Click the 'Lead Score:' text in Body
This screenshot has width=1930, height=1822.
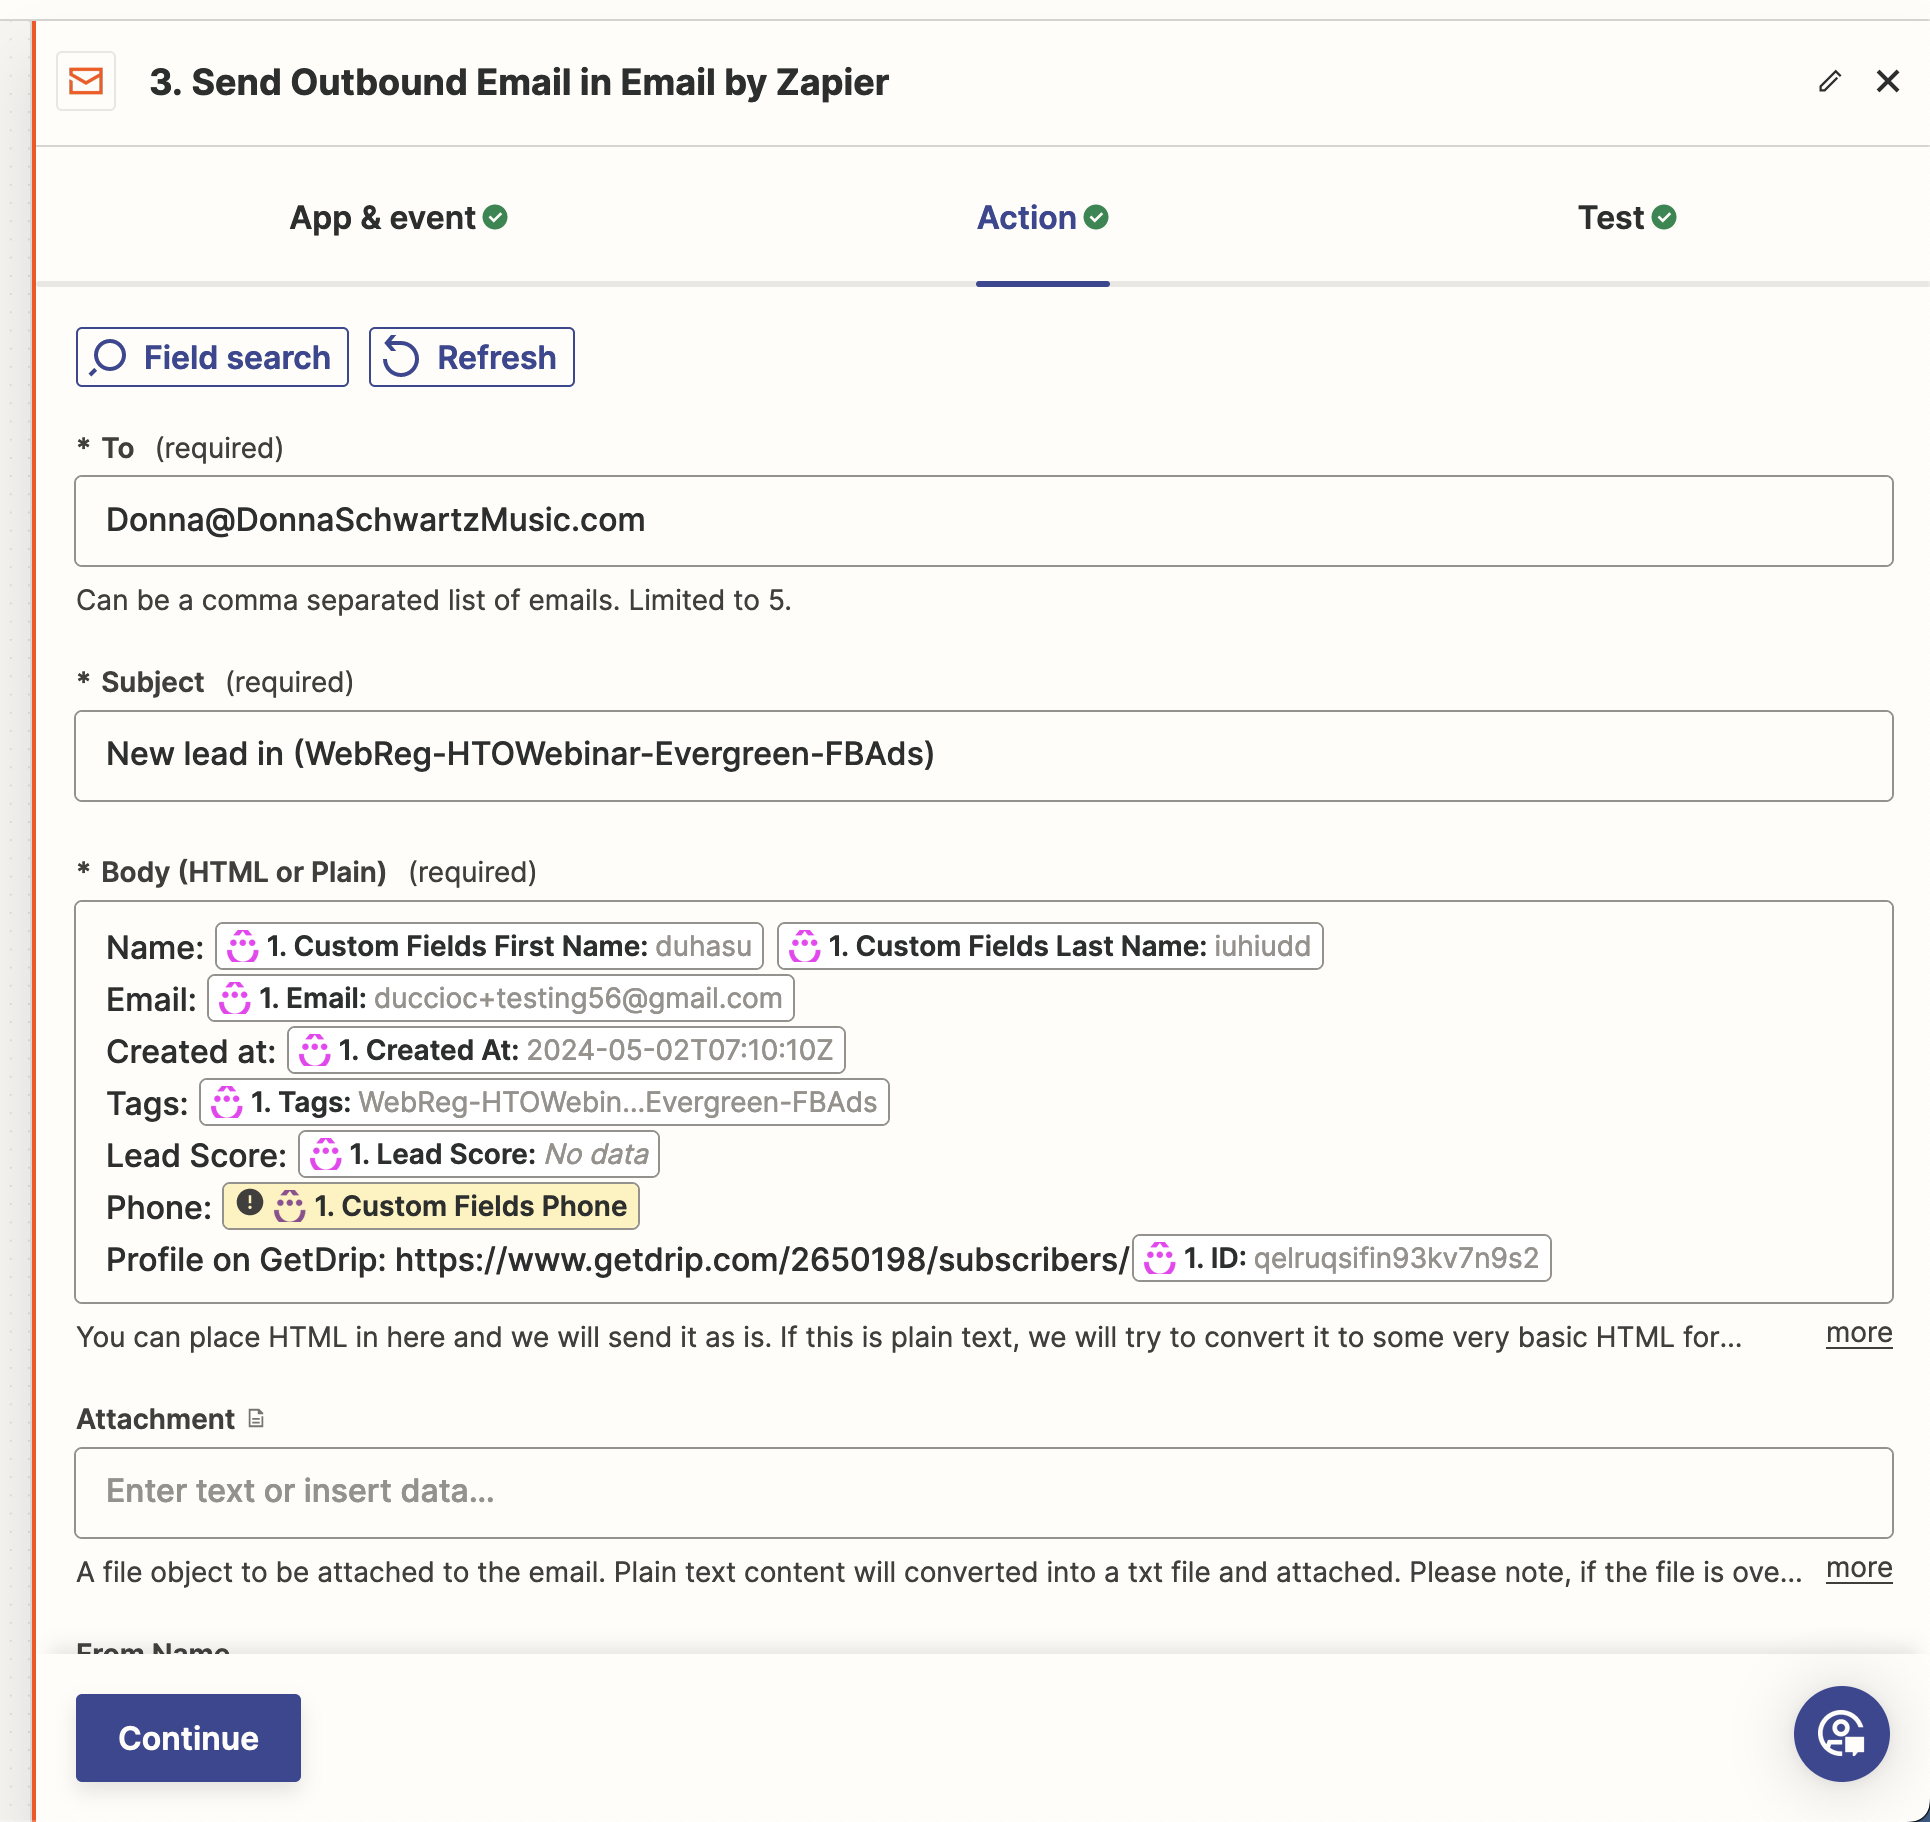click(x=196, y=1156)
